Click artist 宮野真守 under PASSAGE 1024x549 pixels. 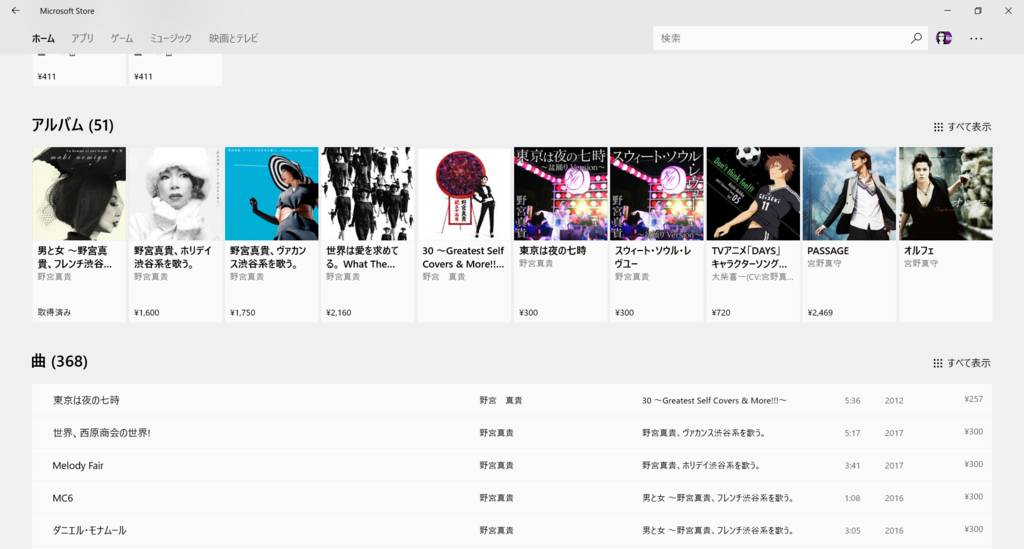[x=824, y=264]
